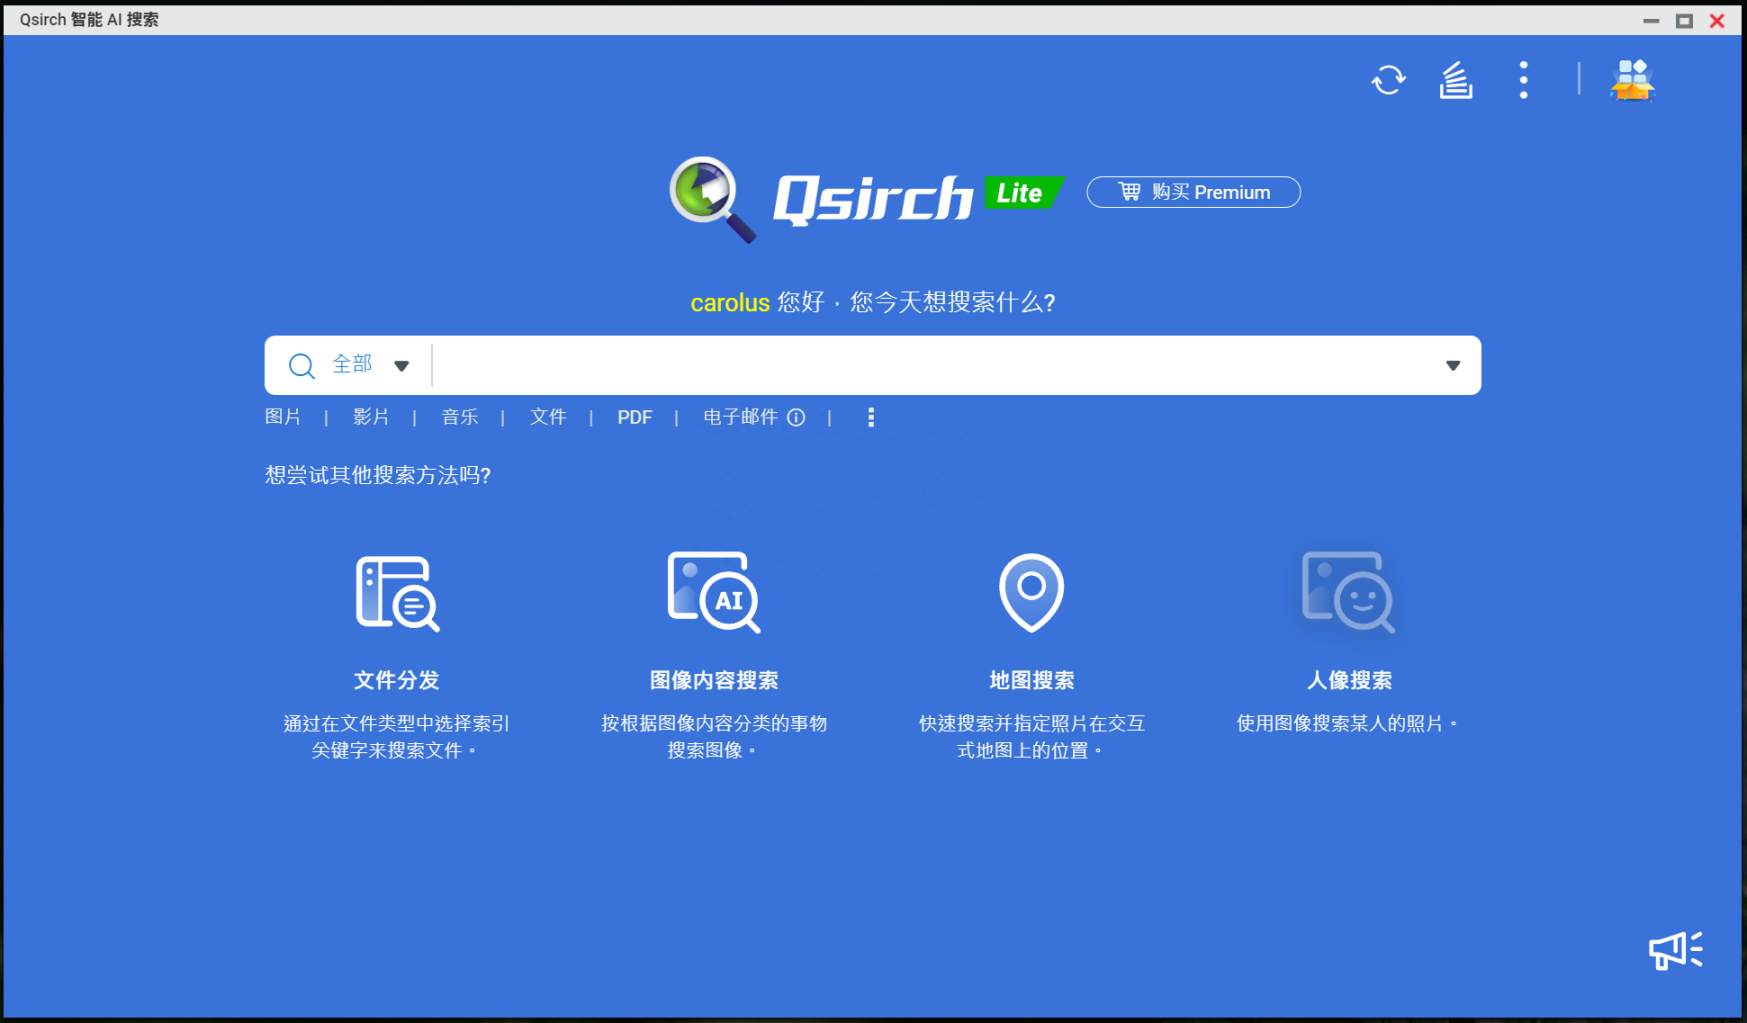Click the 想尝试其他搜索方法吗? heading
Image resolution: width=1747 pixels, height=1023 pixels.
[378, 475]
